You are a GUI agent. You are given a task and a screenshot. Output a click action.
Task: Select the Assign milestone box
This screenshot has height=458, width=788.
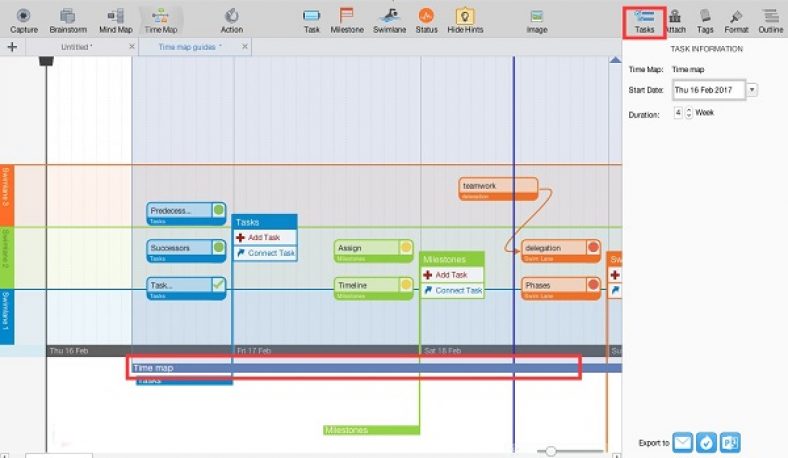(x=373, y=250)
